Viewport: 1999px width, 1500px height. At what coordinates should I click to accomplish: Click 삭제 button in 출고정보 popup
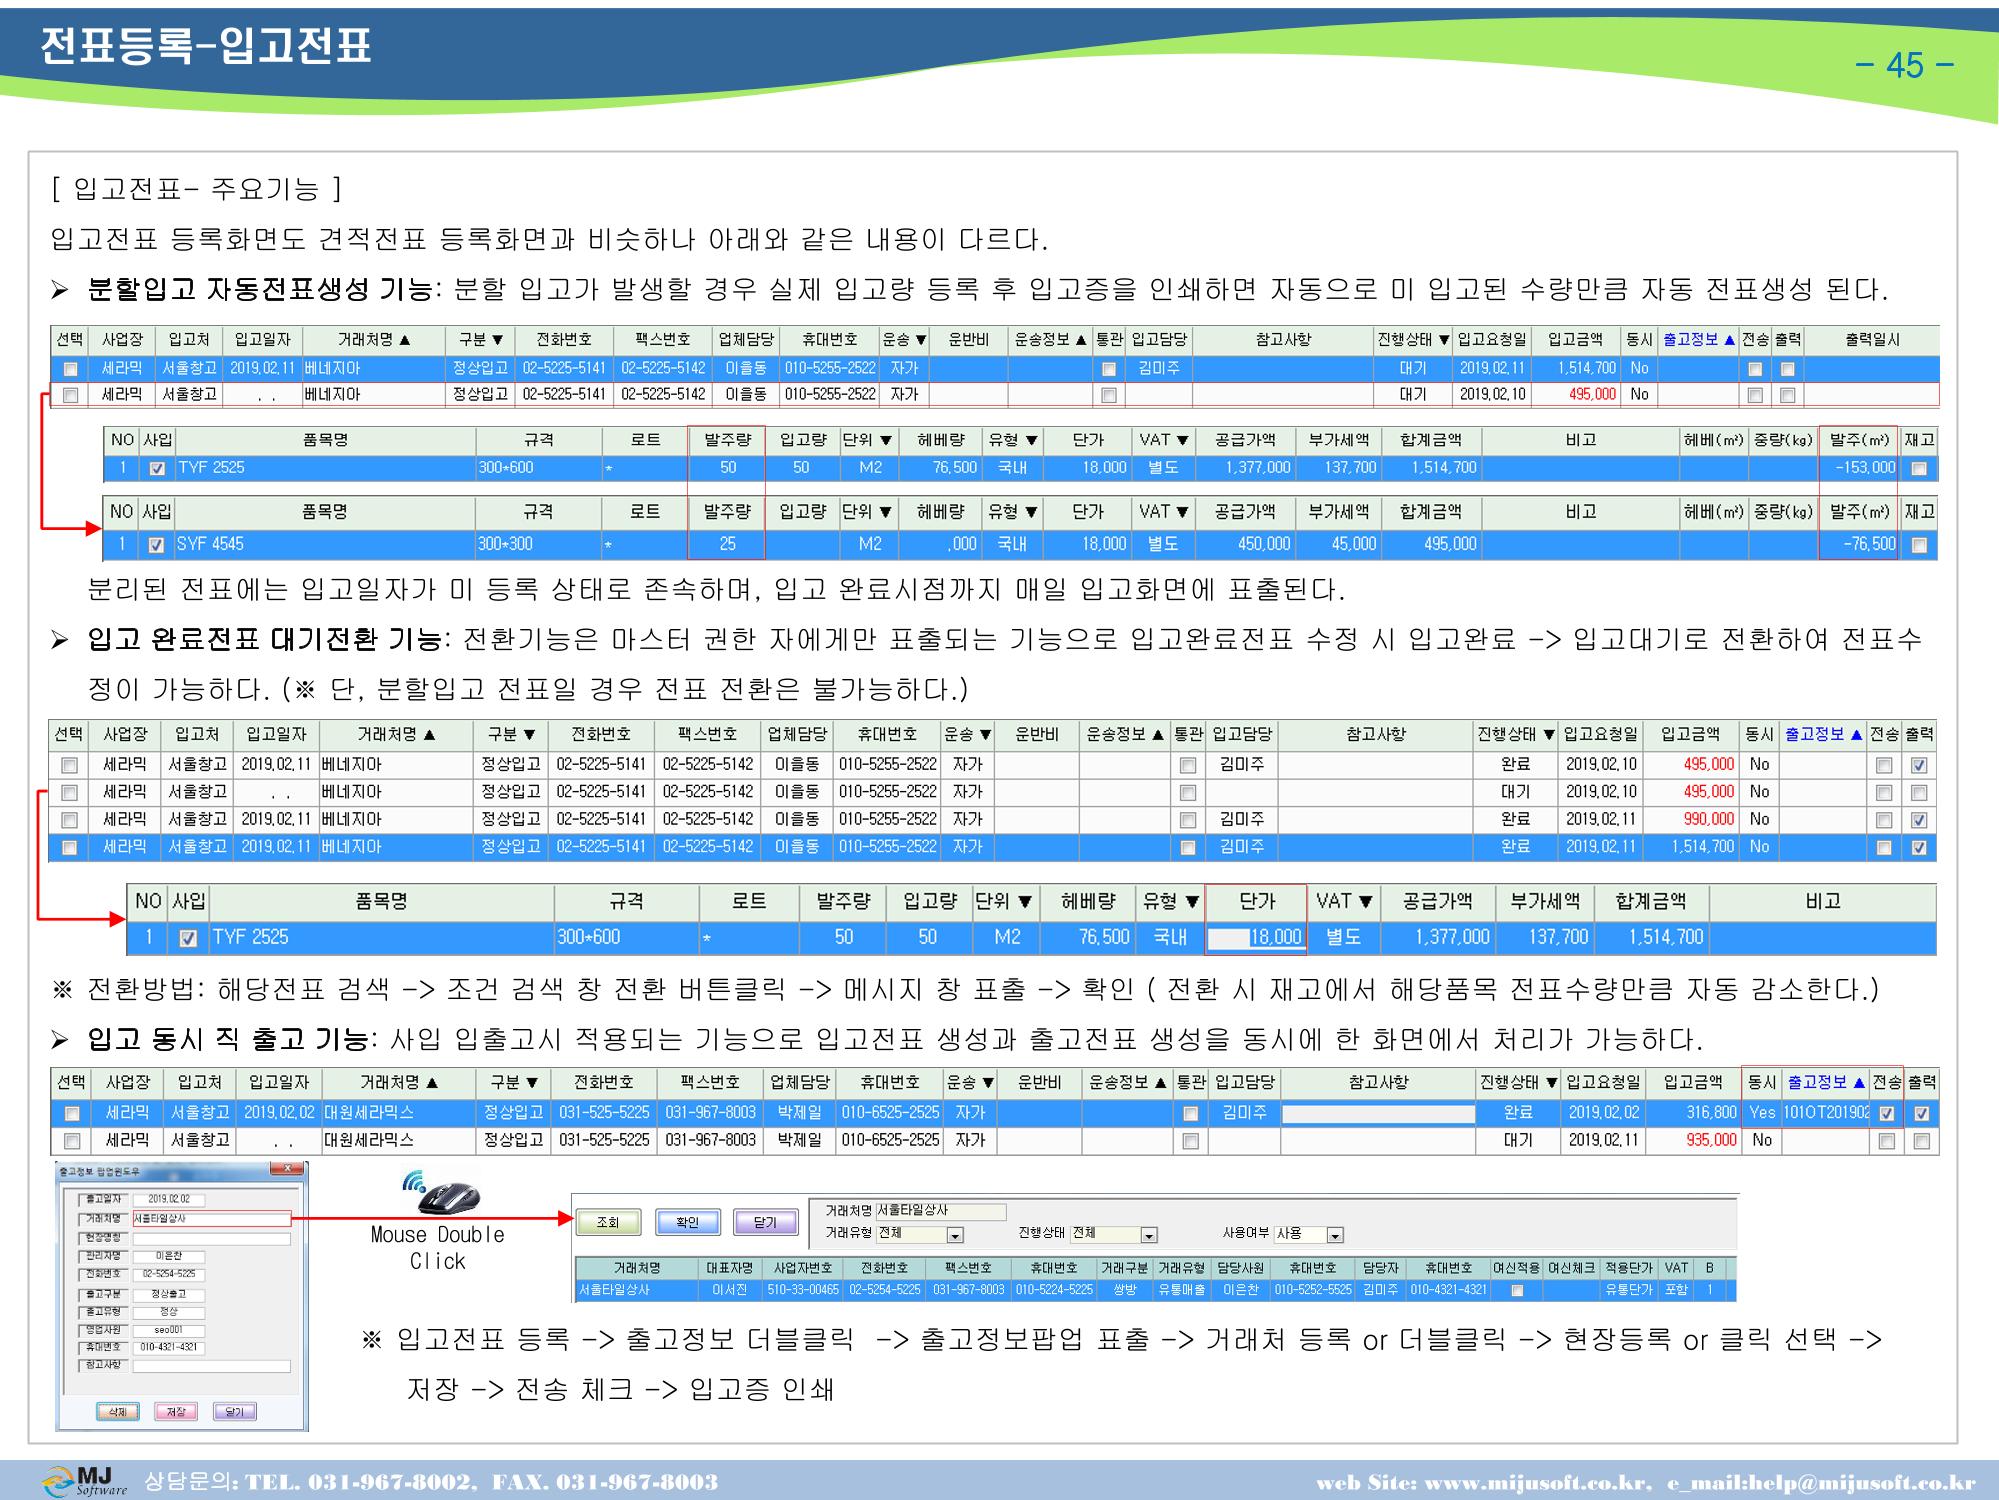[118, 1412]
